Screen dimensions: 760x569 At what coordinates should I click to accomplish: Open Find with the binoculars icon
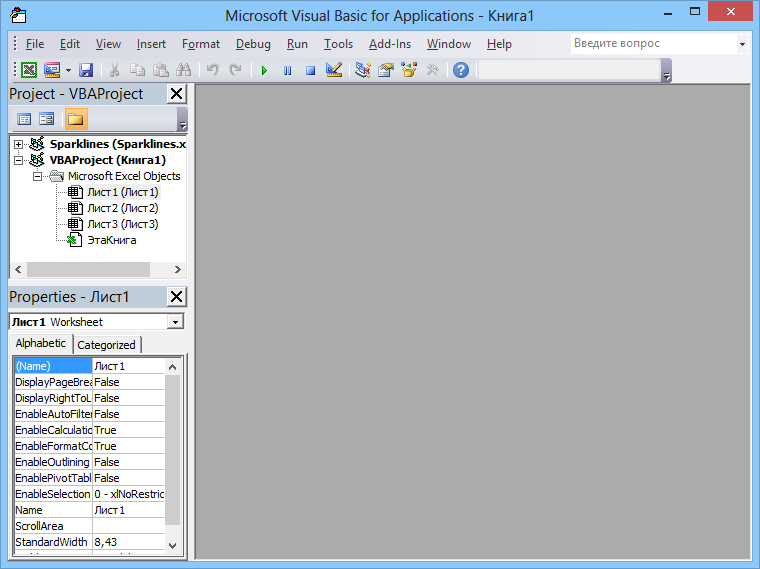[183, 70]
